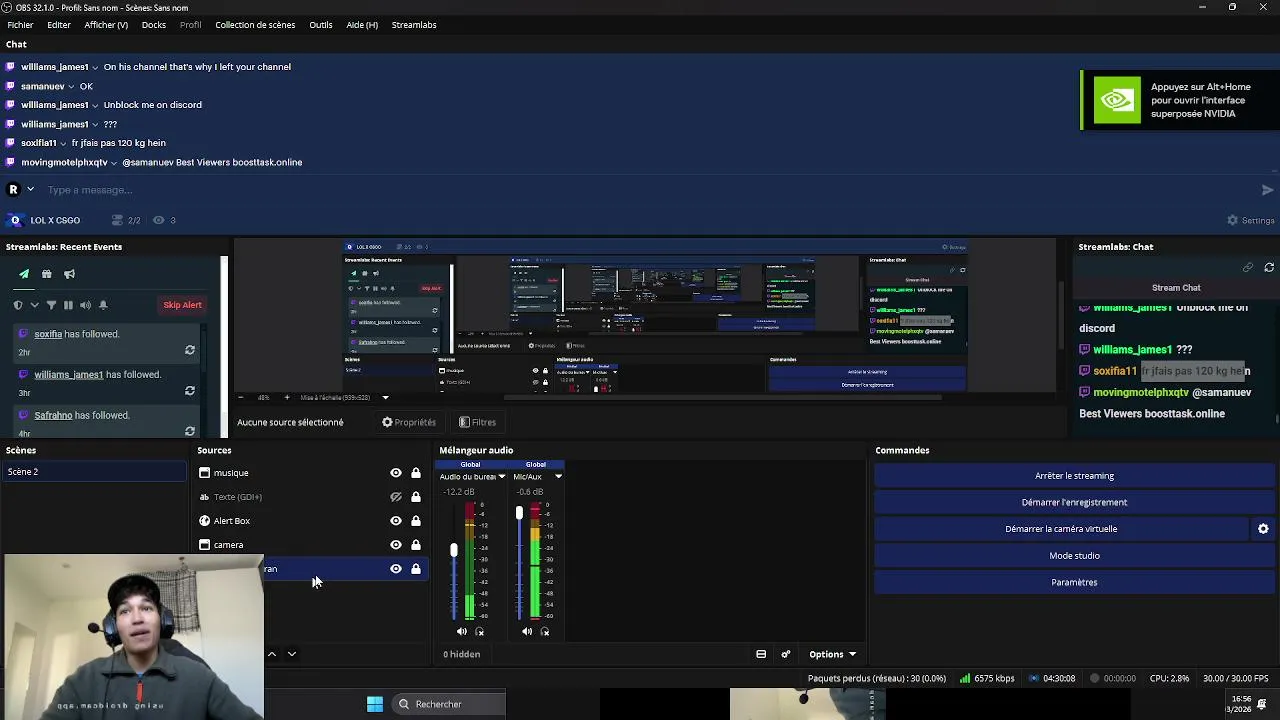Image resolution: width=1280 pixels, height=720 pixels.
Task: Expand the chat identity badge dropdown
Action: coord(30,189)
